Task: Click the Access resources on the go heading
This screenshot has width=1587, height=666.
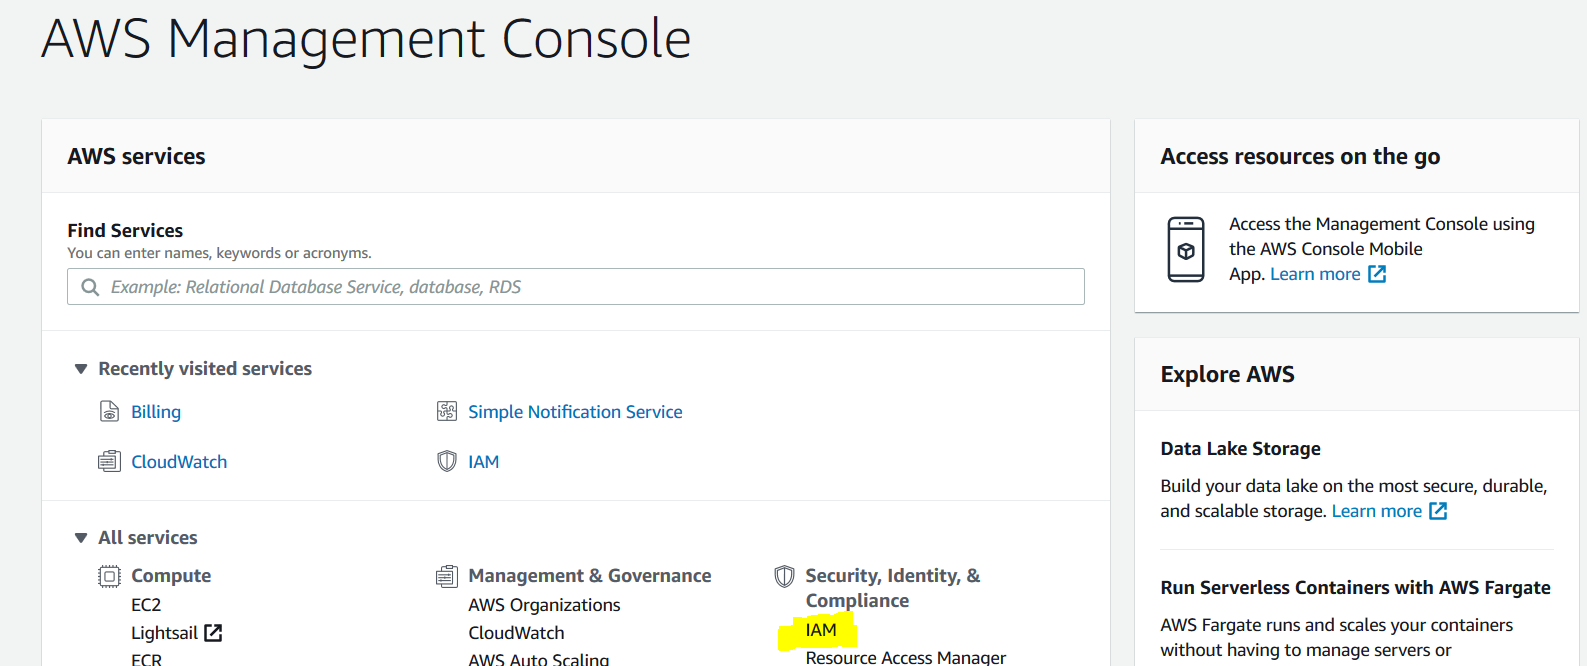Action: (1300, 156)
